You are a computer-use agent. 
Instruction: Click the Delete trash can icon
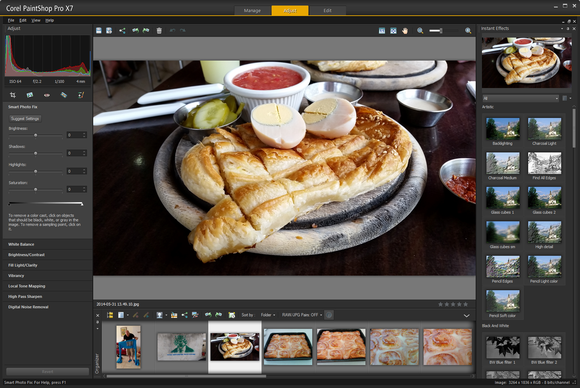point(159,31)
